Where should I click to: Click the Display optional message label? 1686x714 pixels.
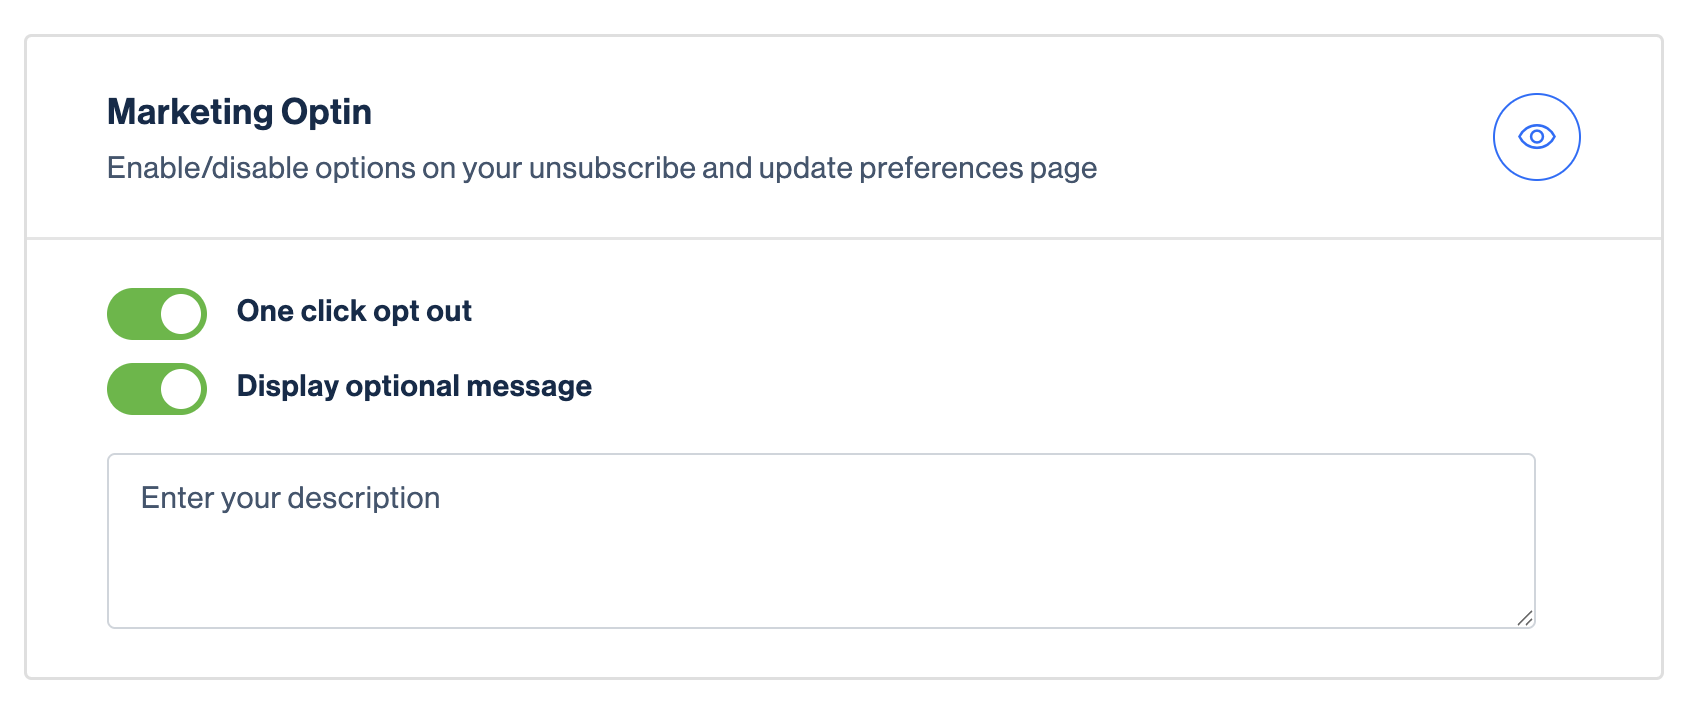pos(413,386)
